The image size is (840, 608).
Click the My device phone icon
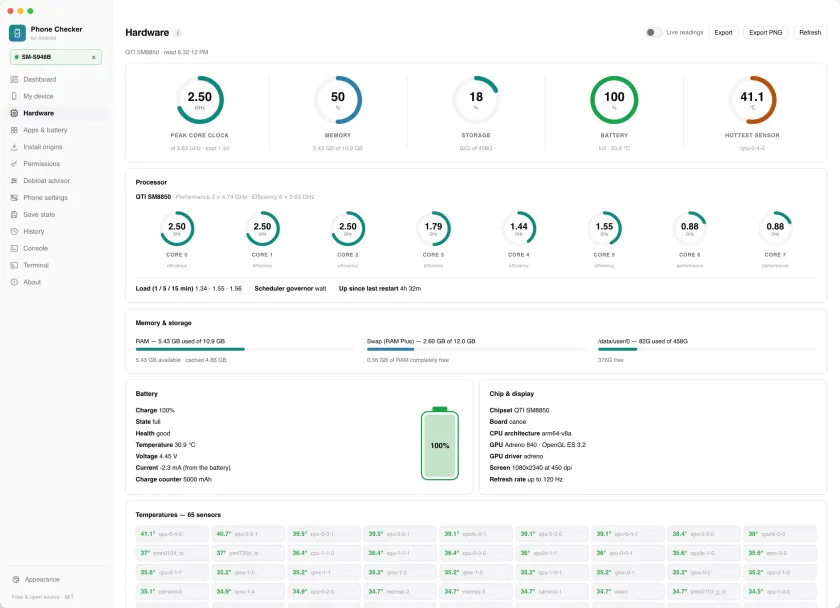coord(14,96)
